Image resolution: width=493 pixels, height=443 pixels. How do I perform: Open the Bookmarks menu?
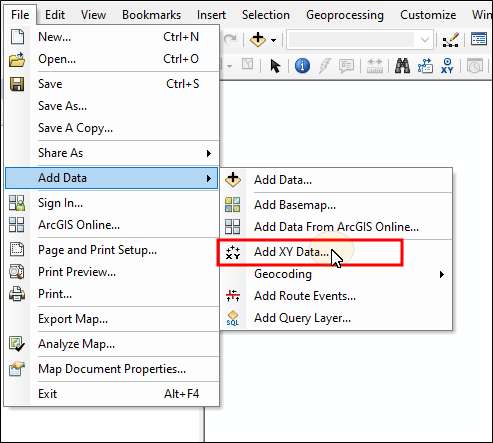coord(151,15)
